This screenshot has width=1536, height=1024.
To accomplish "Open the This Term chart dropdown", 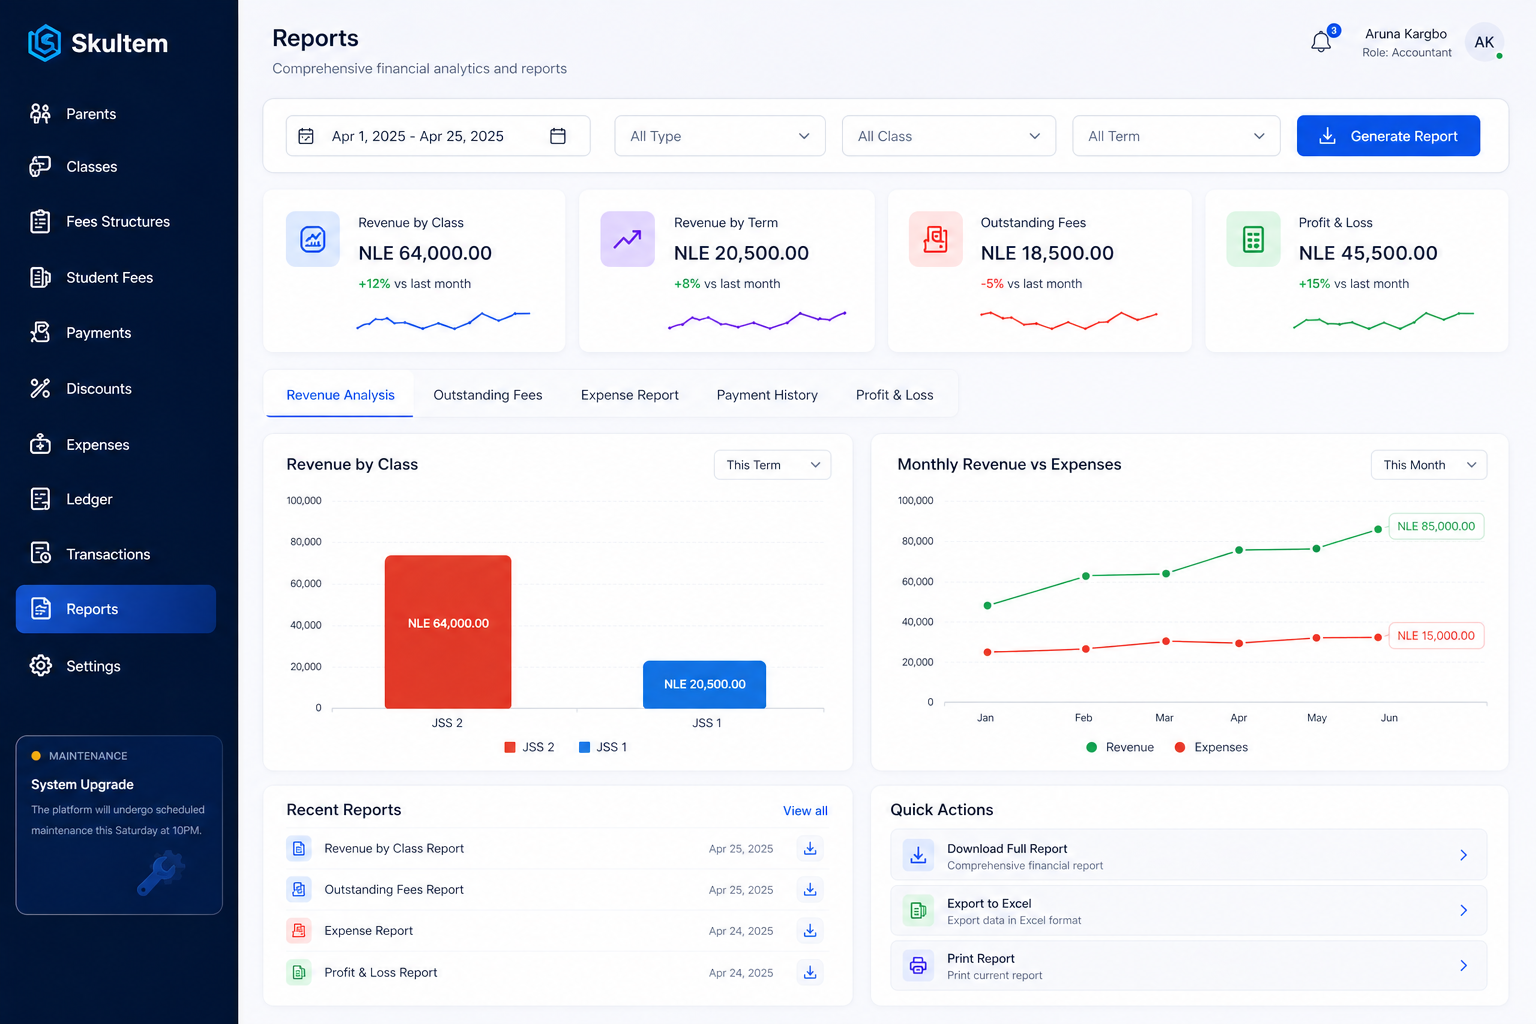I will 772,465.
